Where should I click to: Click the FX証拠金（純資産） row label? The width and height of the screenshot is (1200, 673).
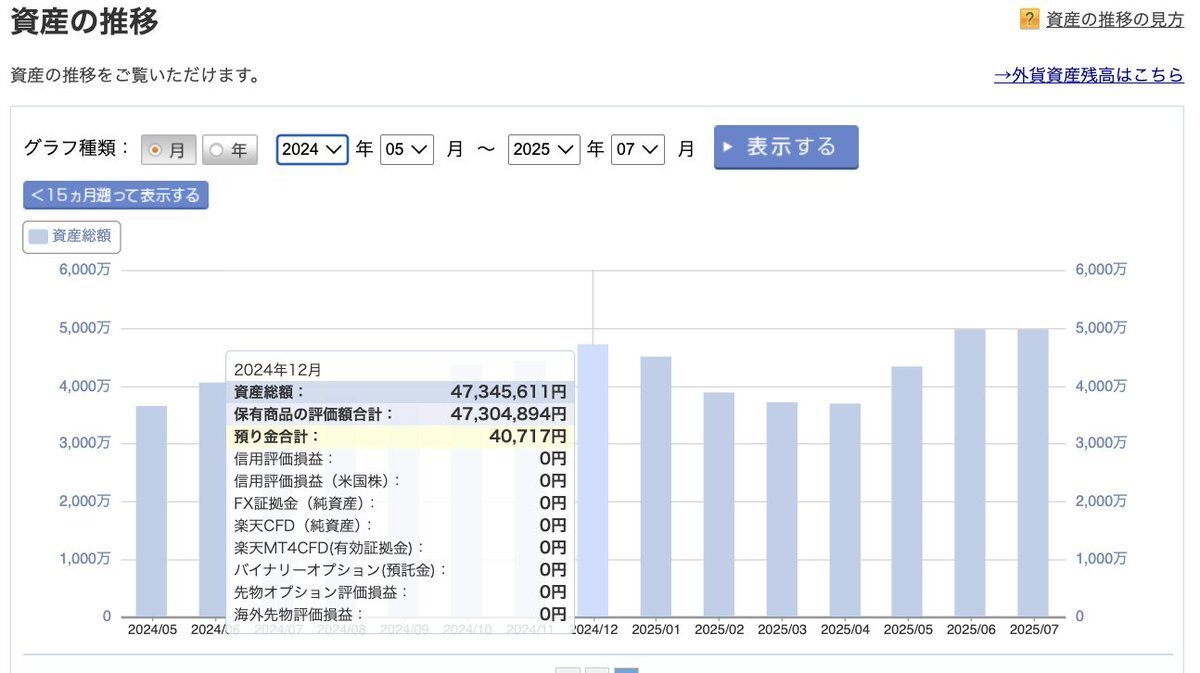305,503
